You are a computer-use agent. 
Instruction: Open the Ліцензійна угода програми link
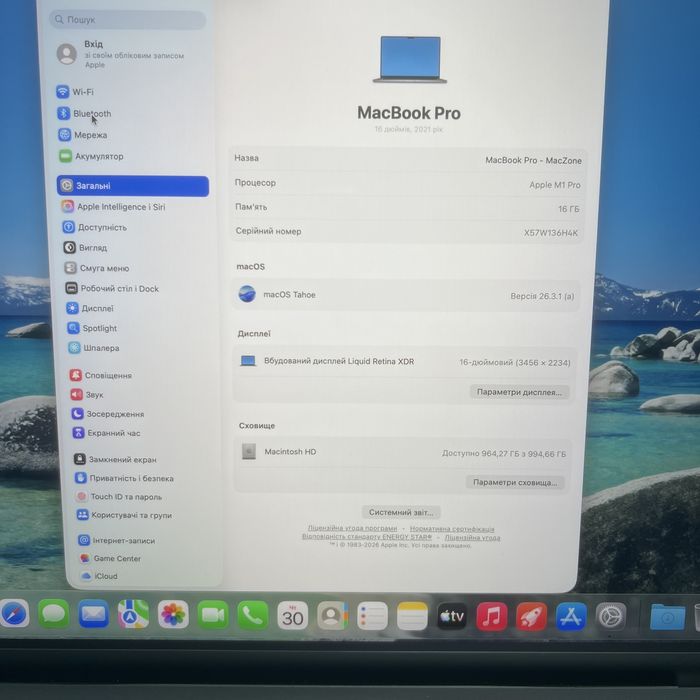[x=352, y=528]
